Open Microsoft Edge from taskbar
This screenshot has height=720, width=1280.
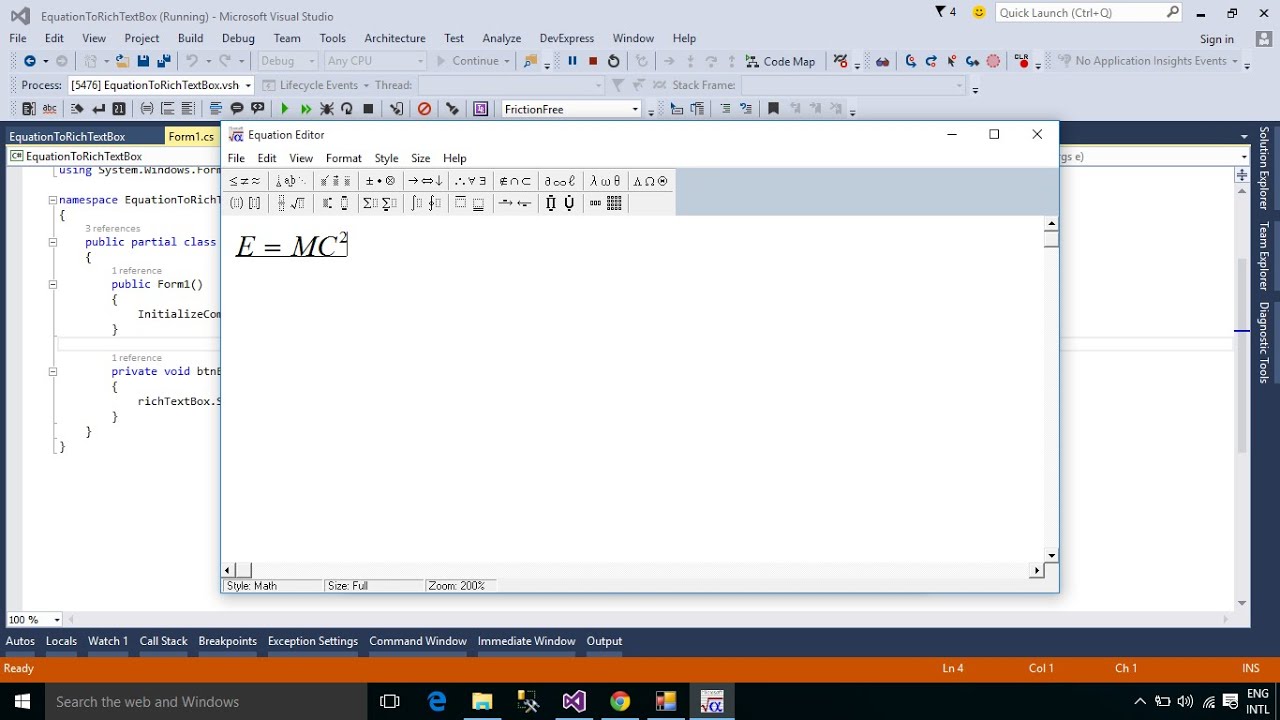coord(437,702)
